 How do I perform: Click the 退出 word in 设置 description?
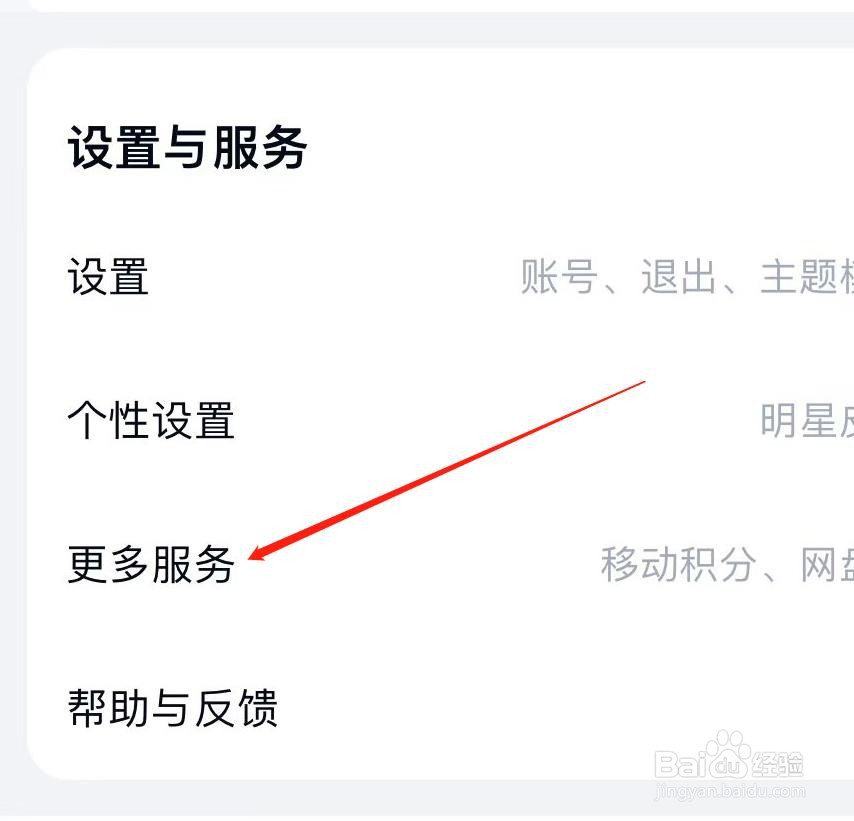679,277
